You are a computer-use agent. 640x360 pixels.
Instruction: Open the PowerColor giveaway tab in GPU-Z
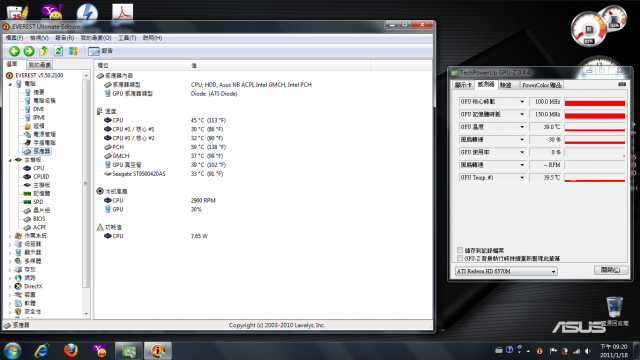(542, 85)
